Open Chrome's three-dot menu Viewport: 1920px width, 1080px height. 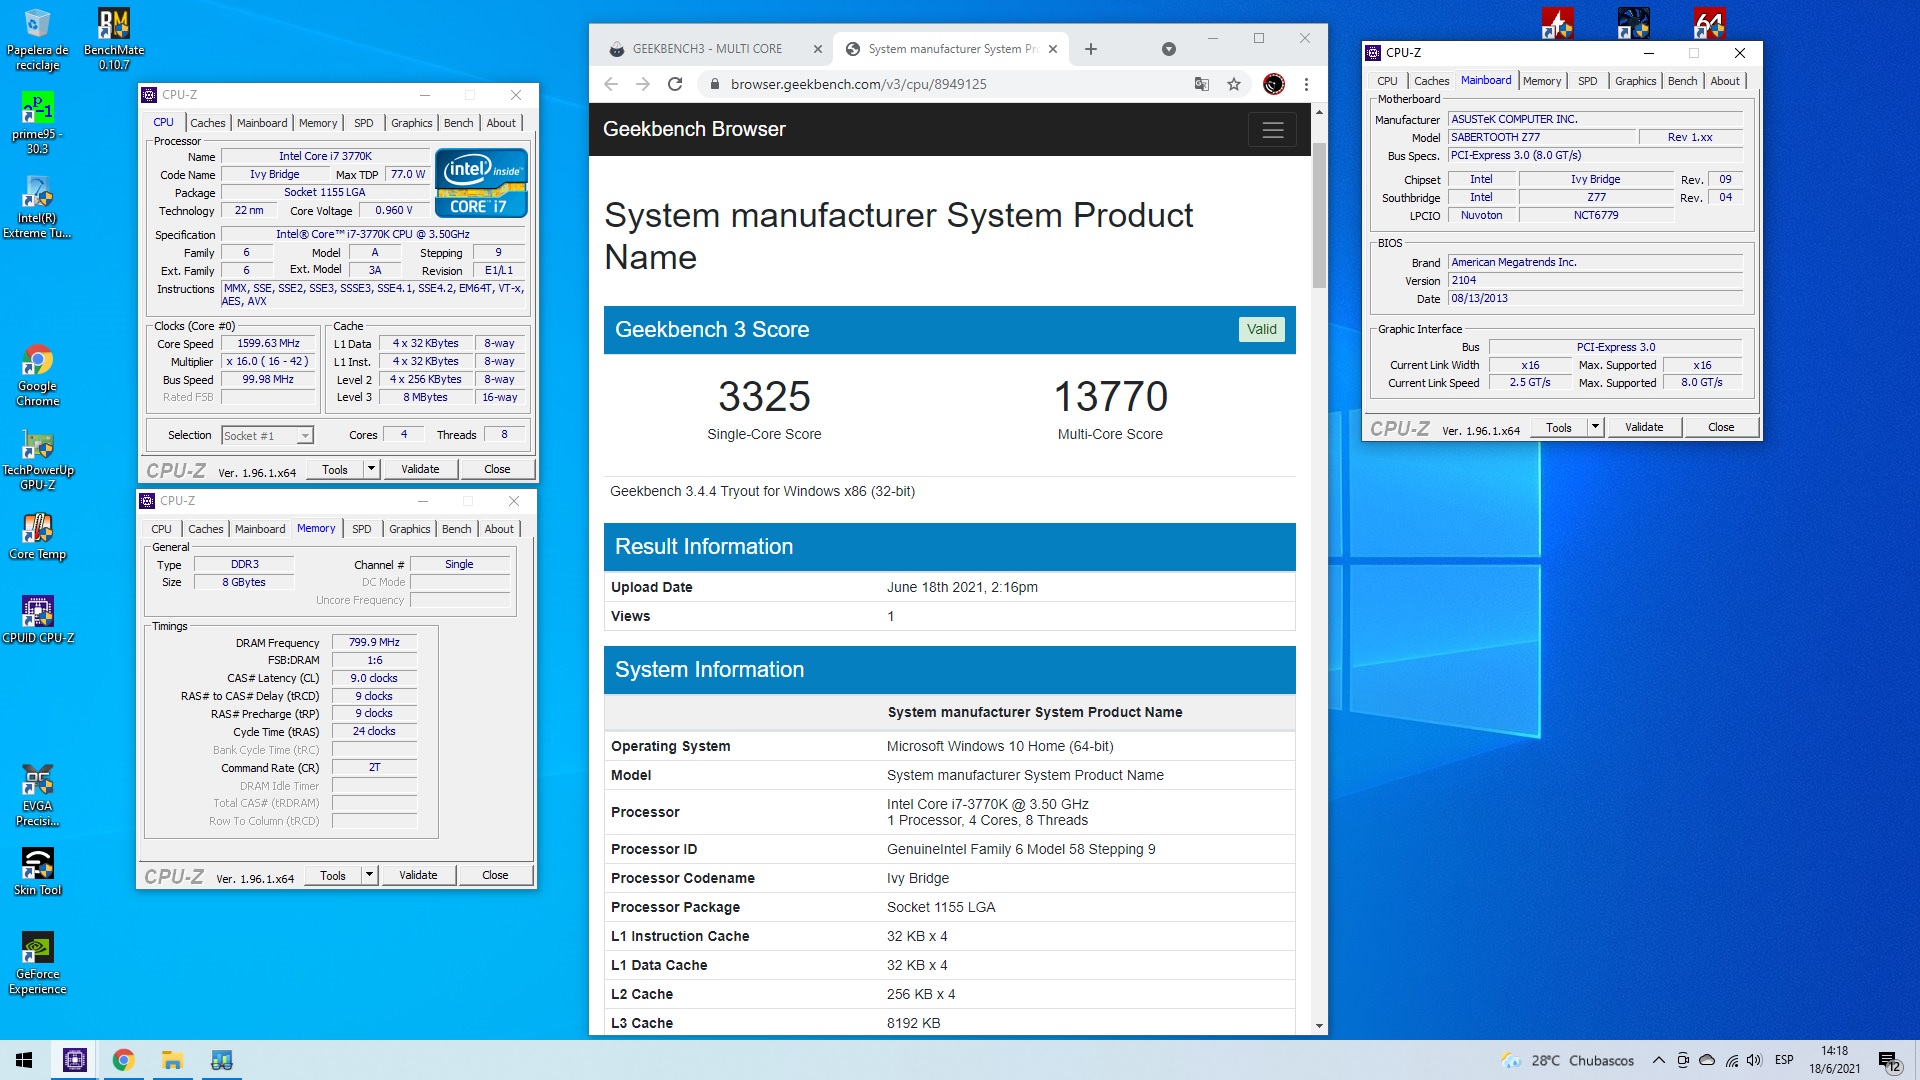[1306, 84]
